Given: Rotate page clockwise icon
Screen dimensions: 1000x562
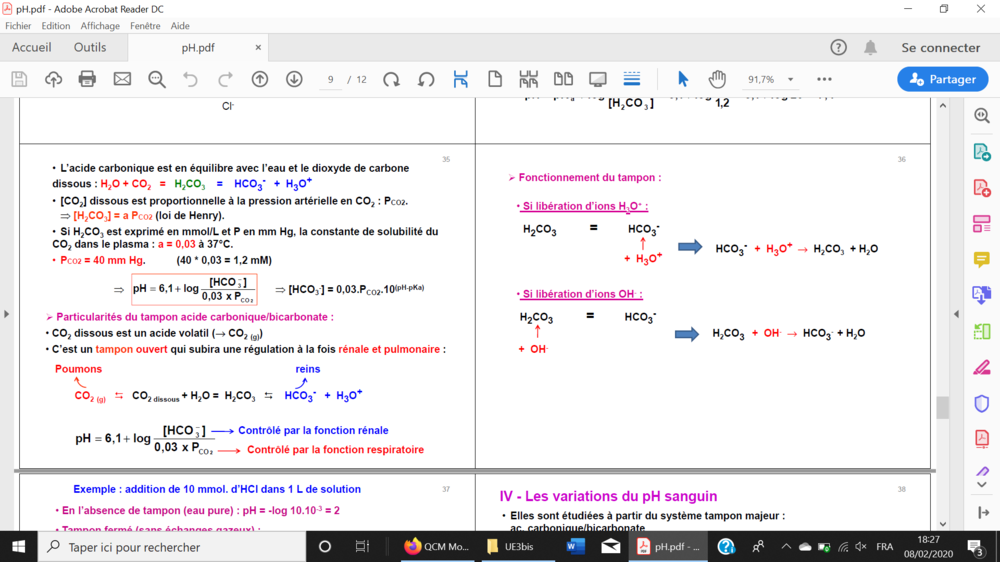Looking at the screenshot, I should [x=391, y=79].
